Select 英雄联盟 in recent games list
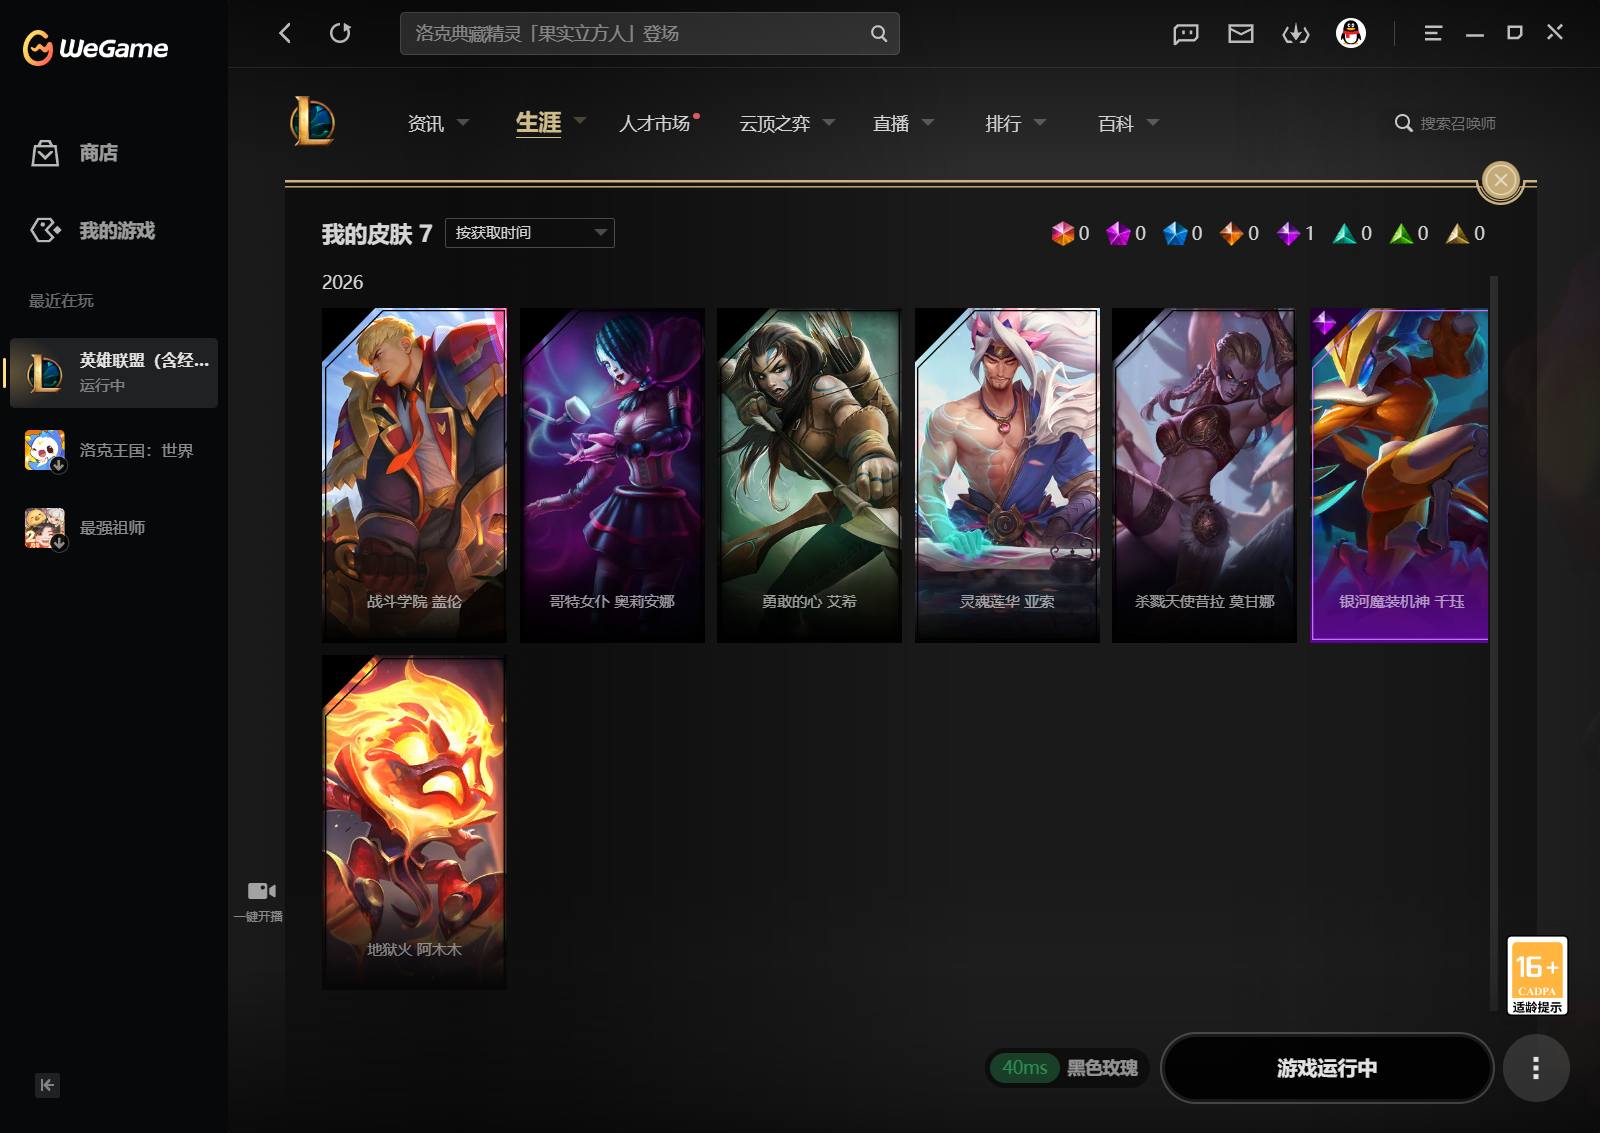1600x1133 pixels. 114,372
